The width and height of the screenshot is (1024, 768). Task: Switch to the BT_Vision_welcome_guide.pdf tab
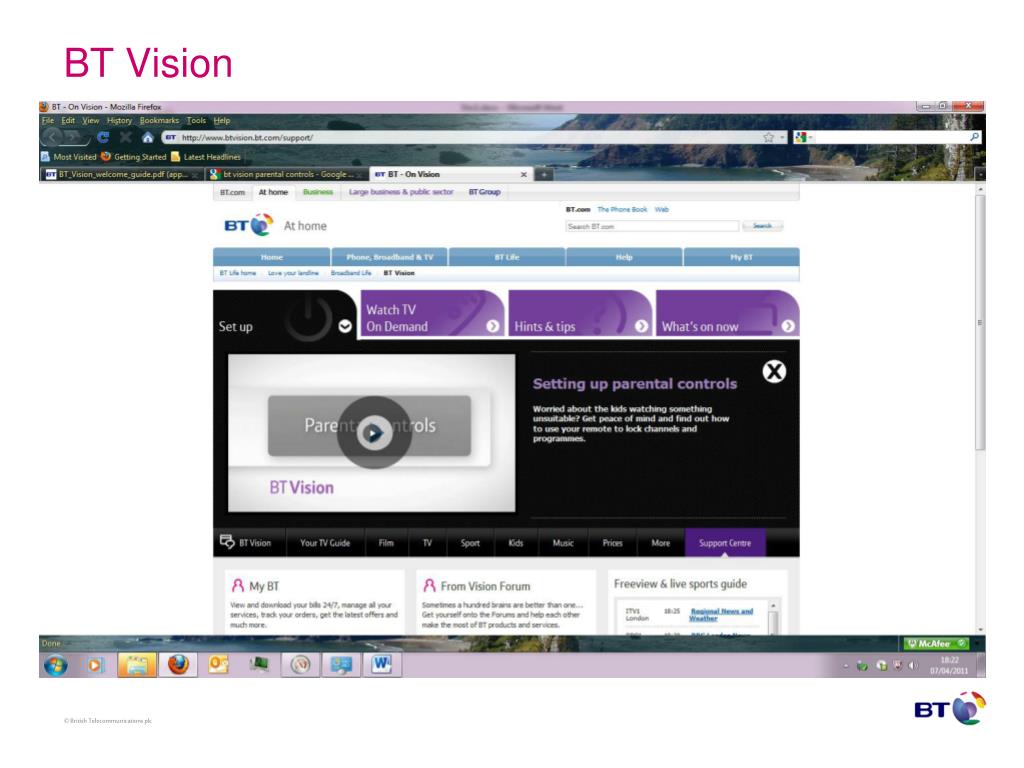coord(122,174)
